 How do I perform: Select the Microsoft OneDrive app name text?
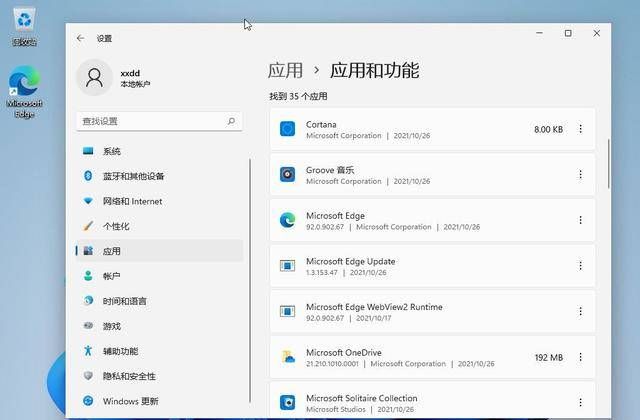pyautogui.click(x=344, y=352)
